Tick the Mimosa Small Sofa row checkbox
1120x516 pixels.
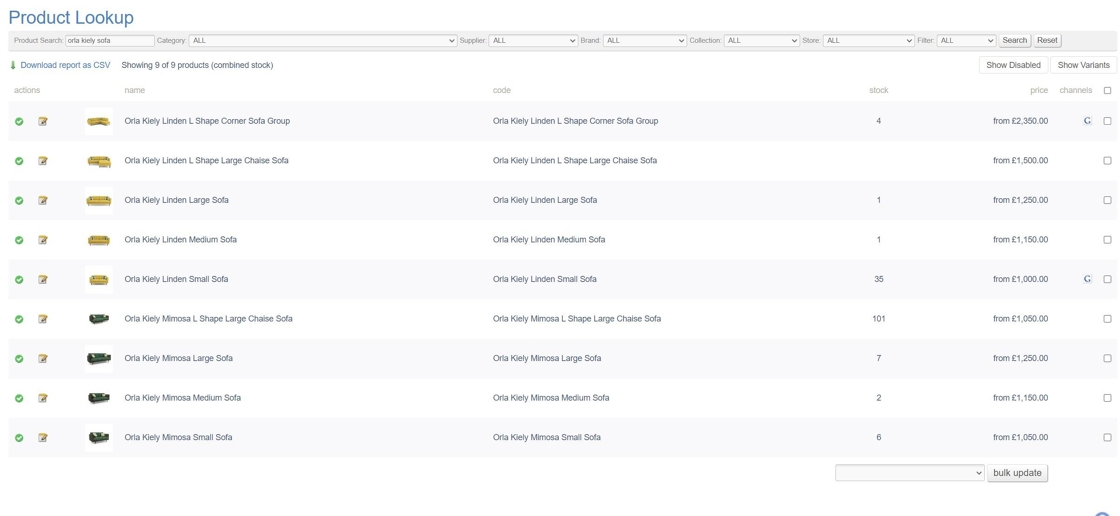1107,437
